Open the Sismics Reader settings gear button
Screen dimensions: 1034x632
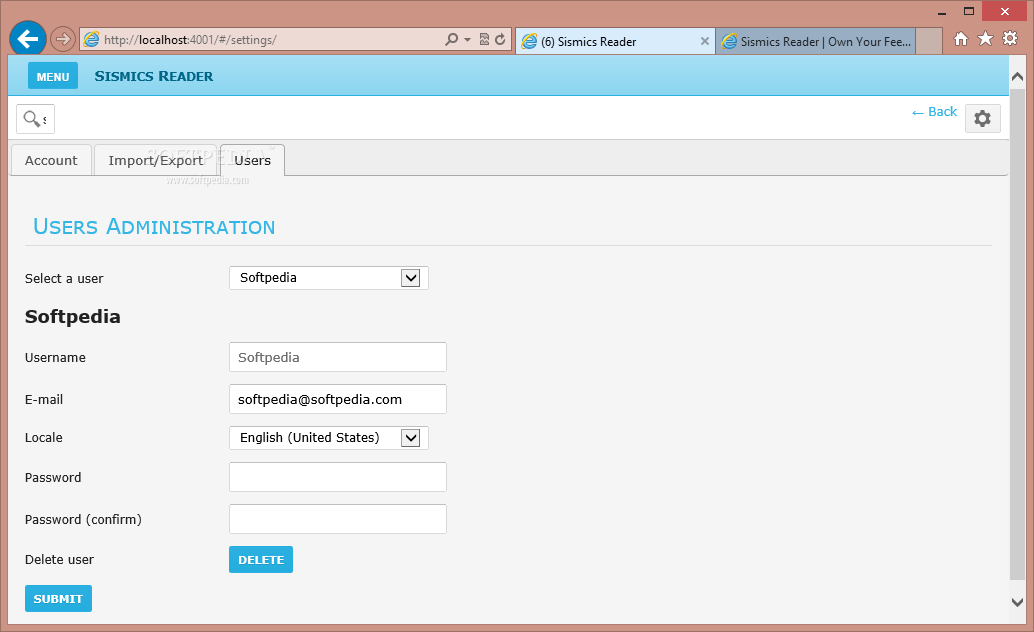point(983,119)
